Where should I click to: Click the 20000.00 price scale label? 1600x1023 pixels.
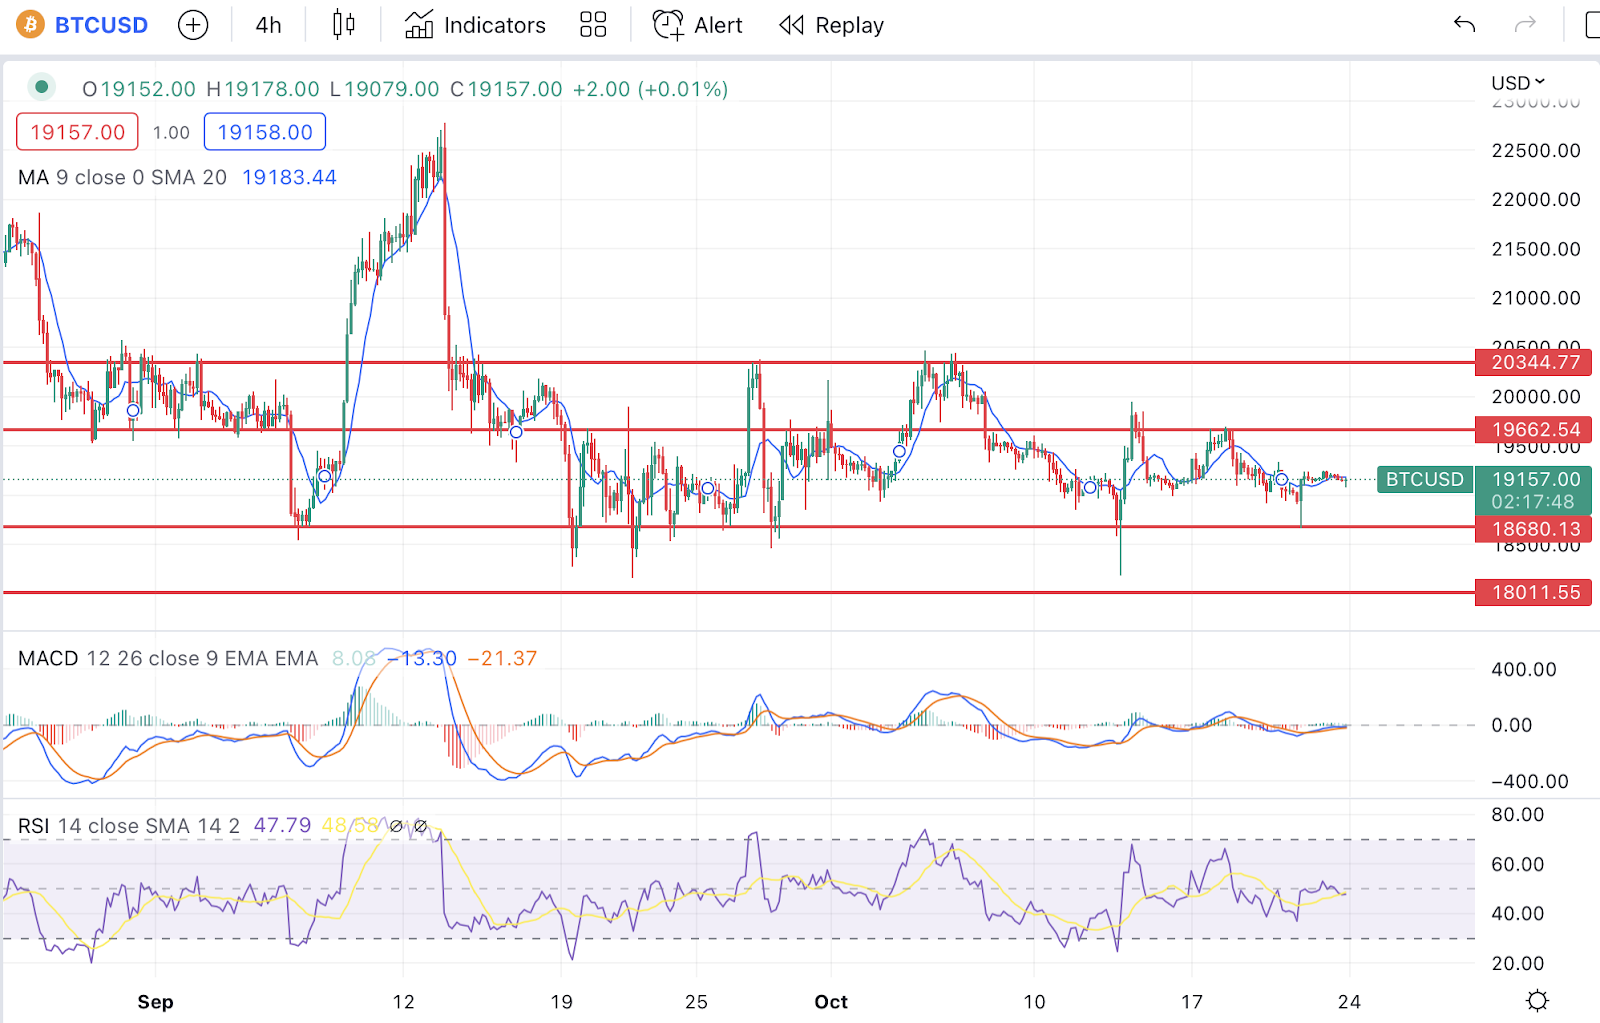click(1536, 397)
